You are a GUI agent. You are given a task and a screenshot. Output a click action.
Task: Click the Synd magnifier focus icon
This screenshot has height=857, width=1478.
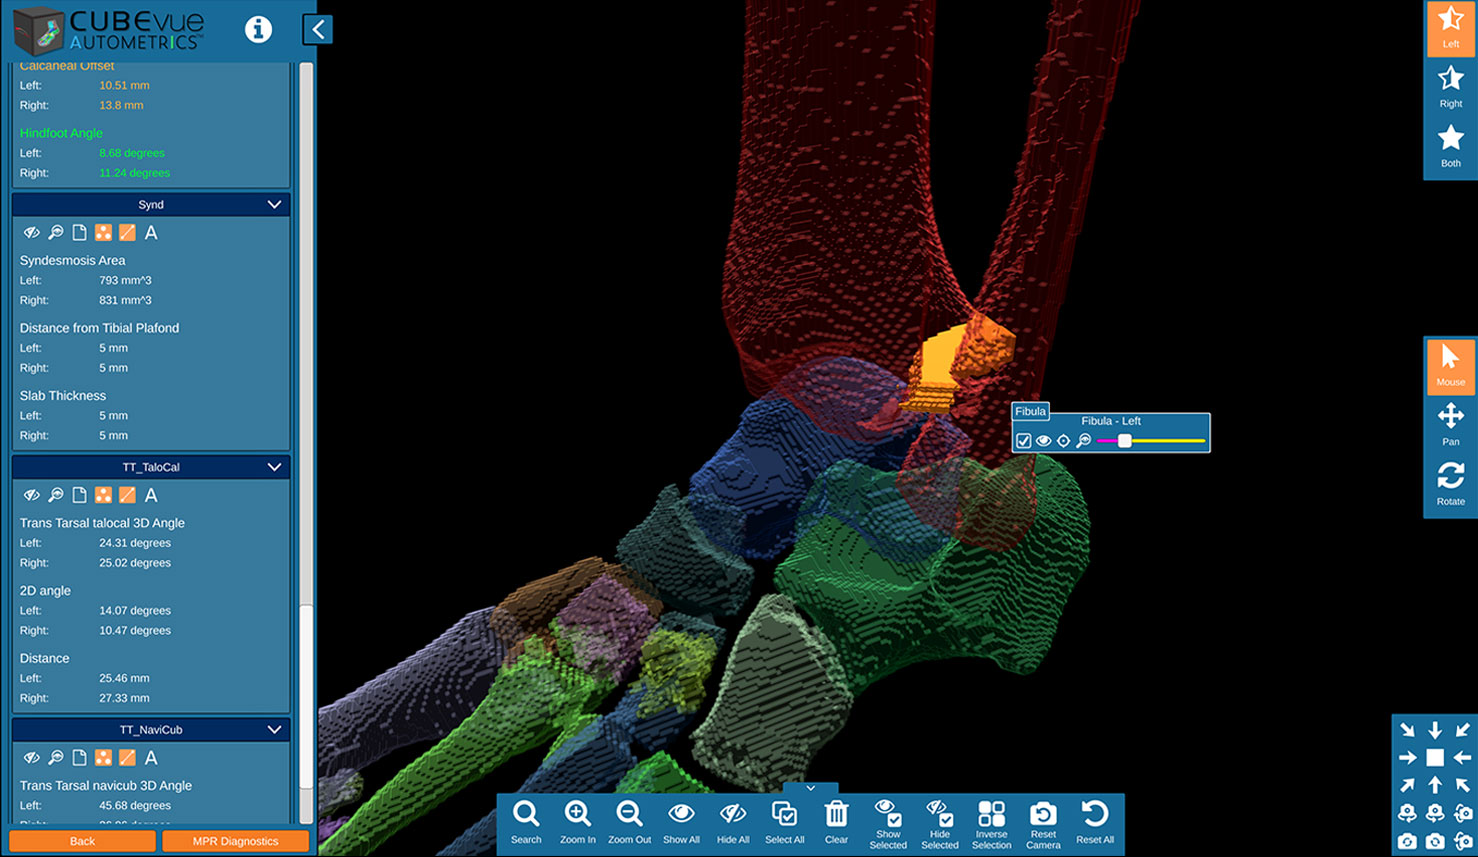(56, 232)
